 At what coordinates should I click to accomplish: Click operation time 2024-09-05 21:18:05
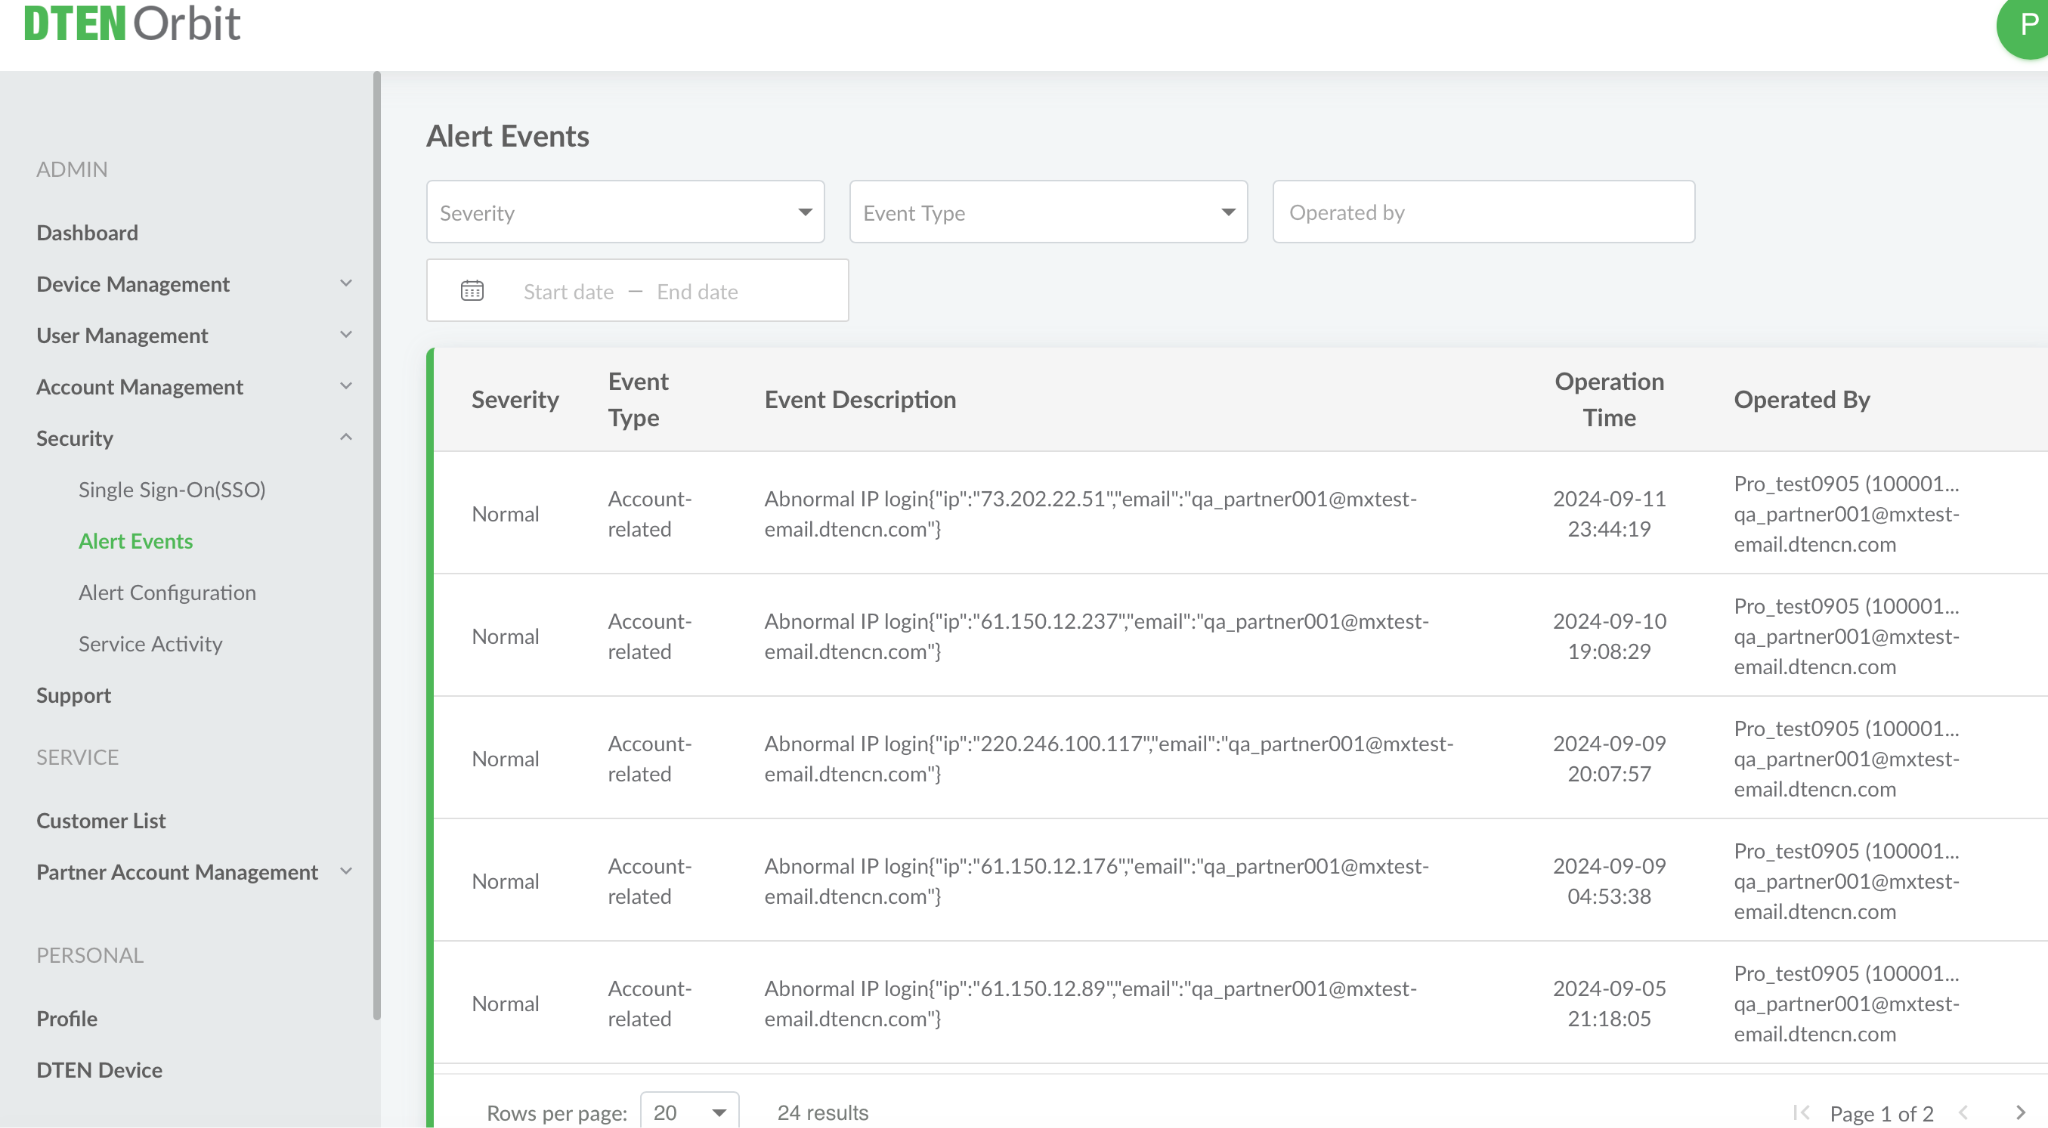(x=1609, y=1003)
